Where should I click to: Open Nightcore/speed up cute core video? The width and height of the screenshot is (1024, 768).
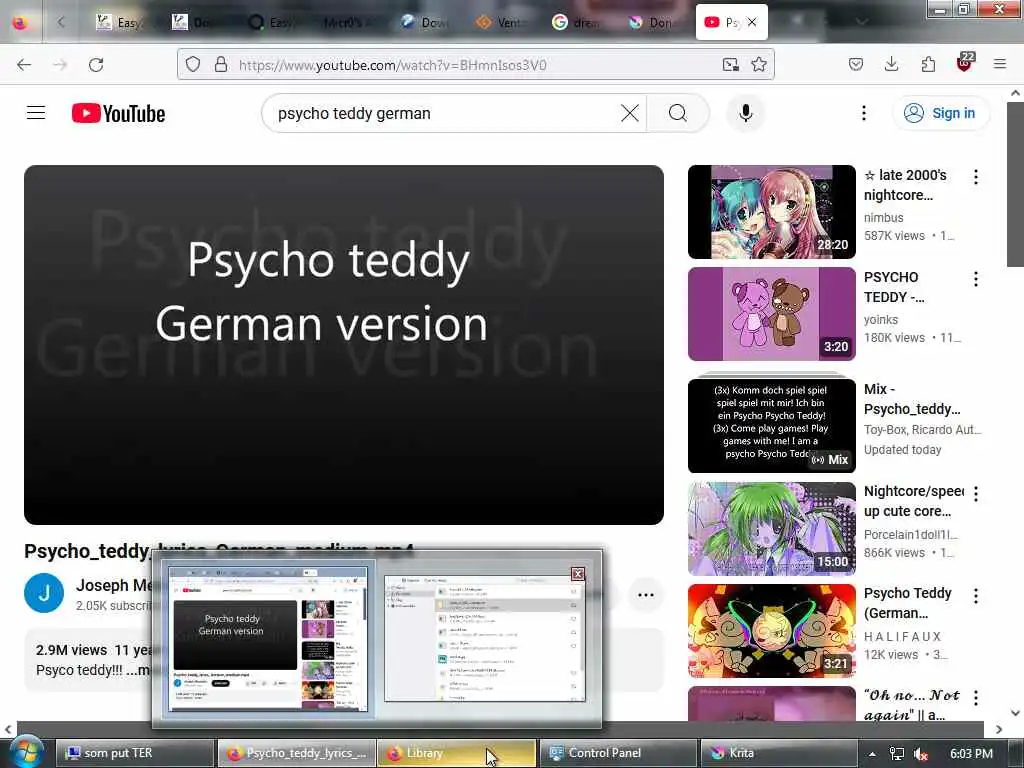point(771,528)
